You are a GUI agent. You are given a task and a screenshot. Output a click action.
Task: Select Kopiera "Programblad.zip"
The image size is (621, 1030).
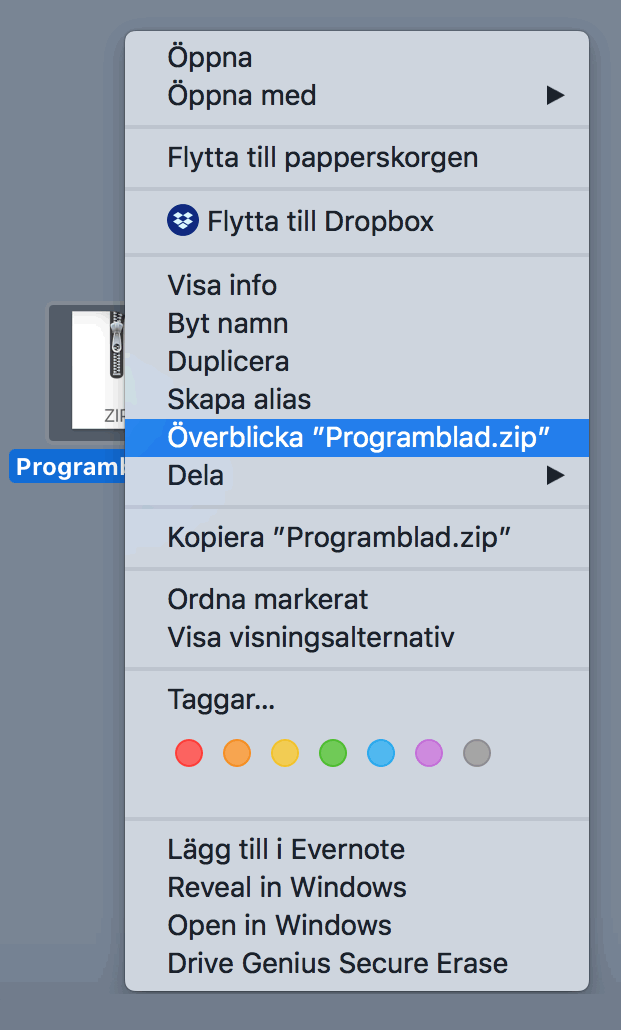pos(339,537)
